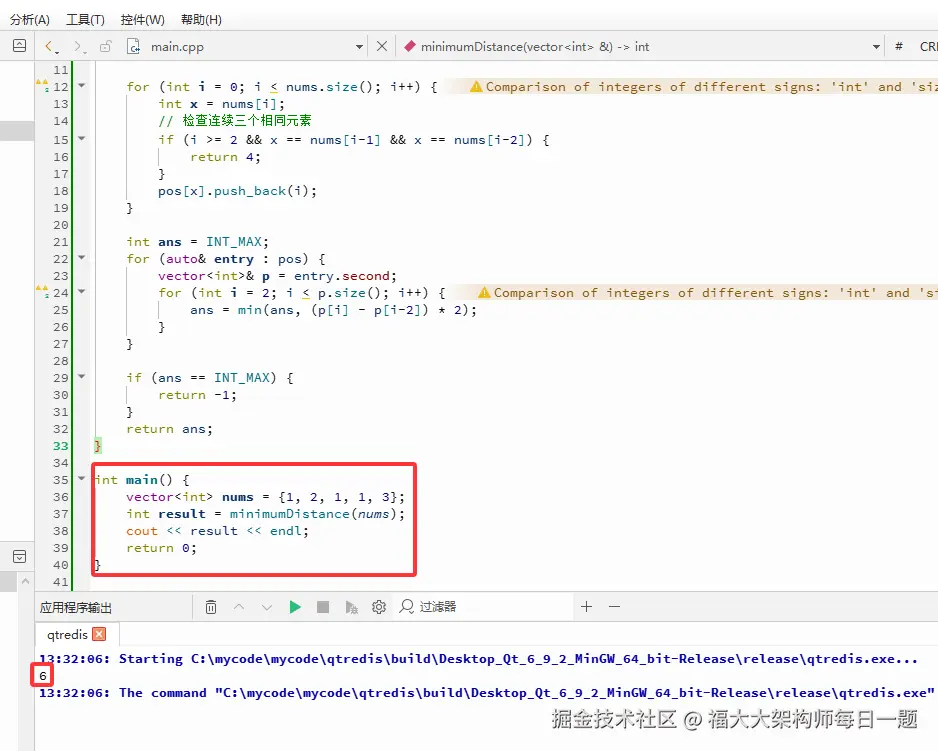Image resolution: width=938 pixels, height=751 pixels.
Task: Go back to previous cursor location
Action: (50, 47)
